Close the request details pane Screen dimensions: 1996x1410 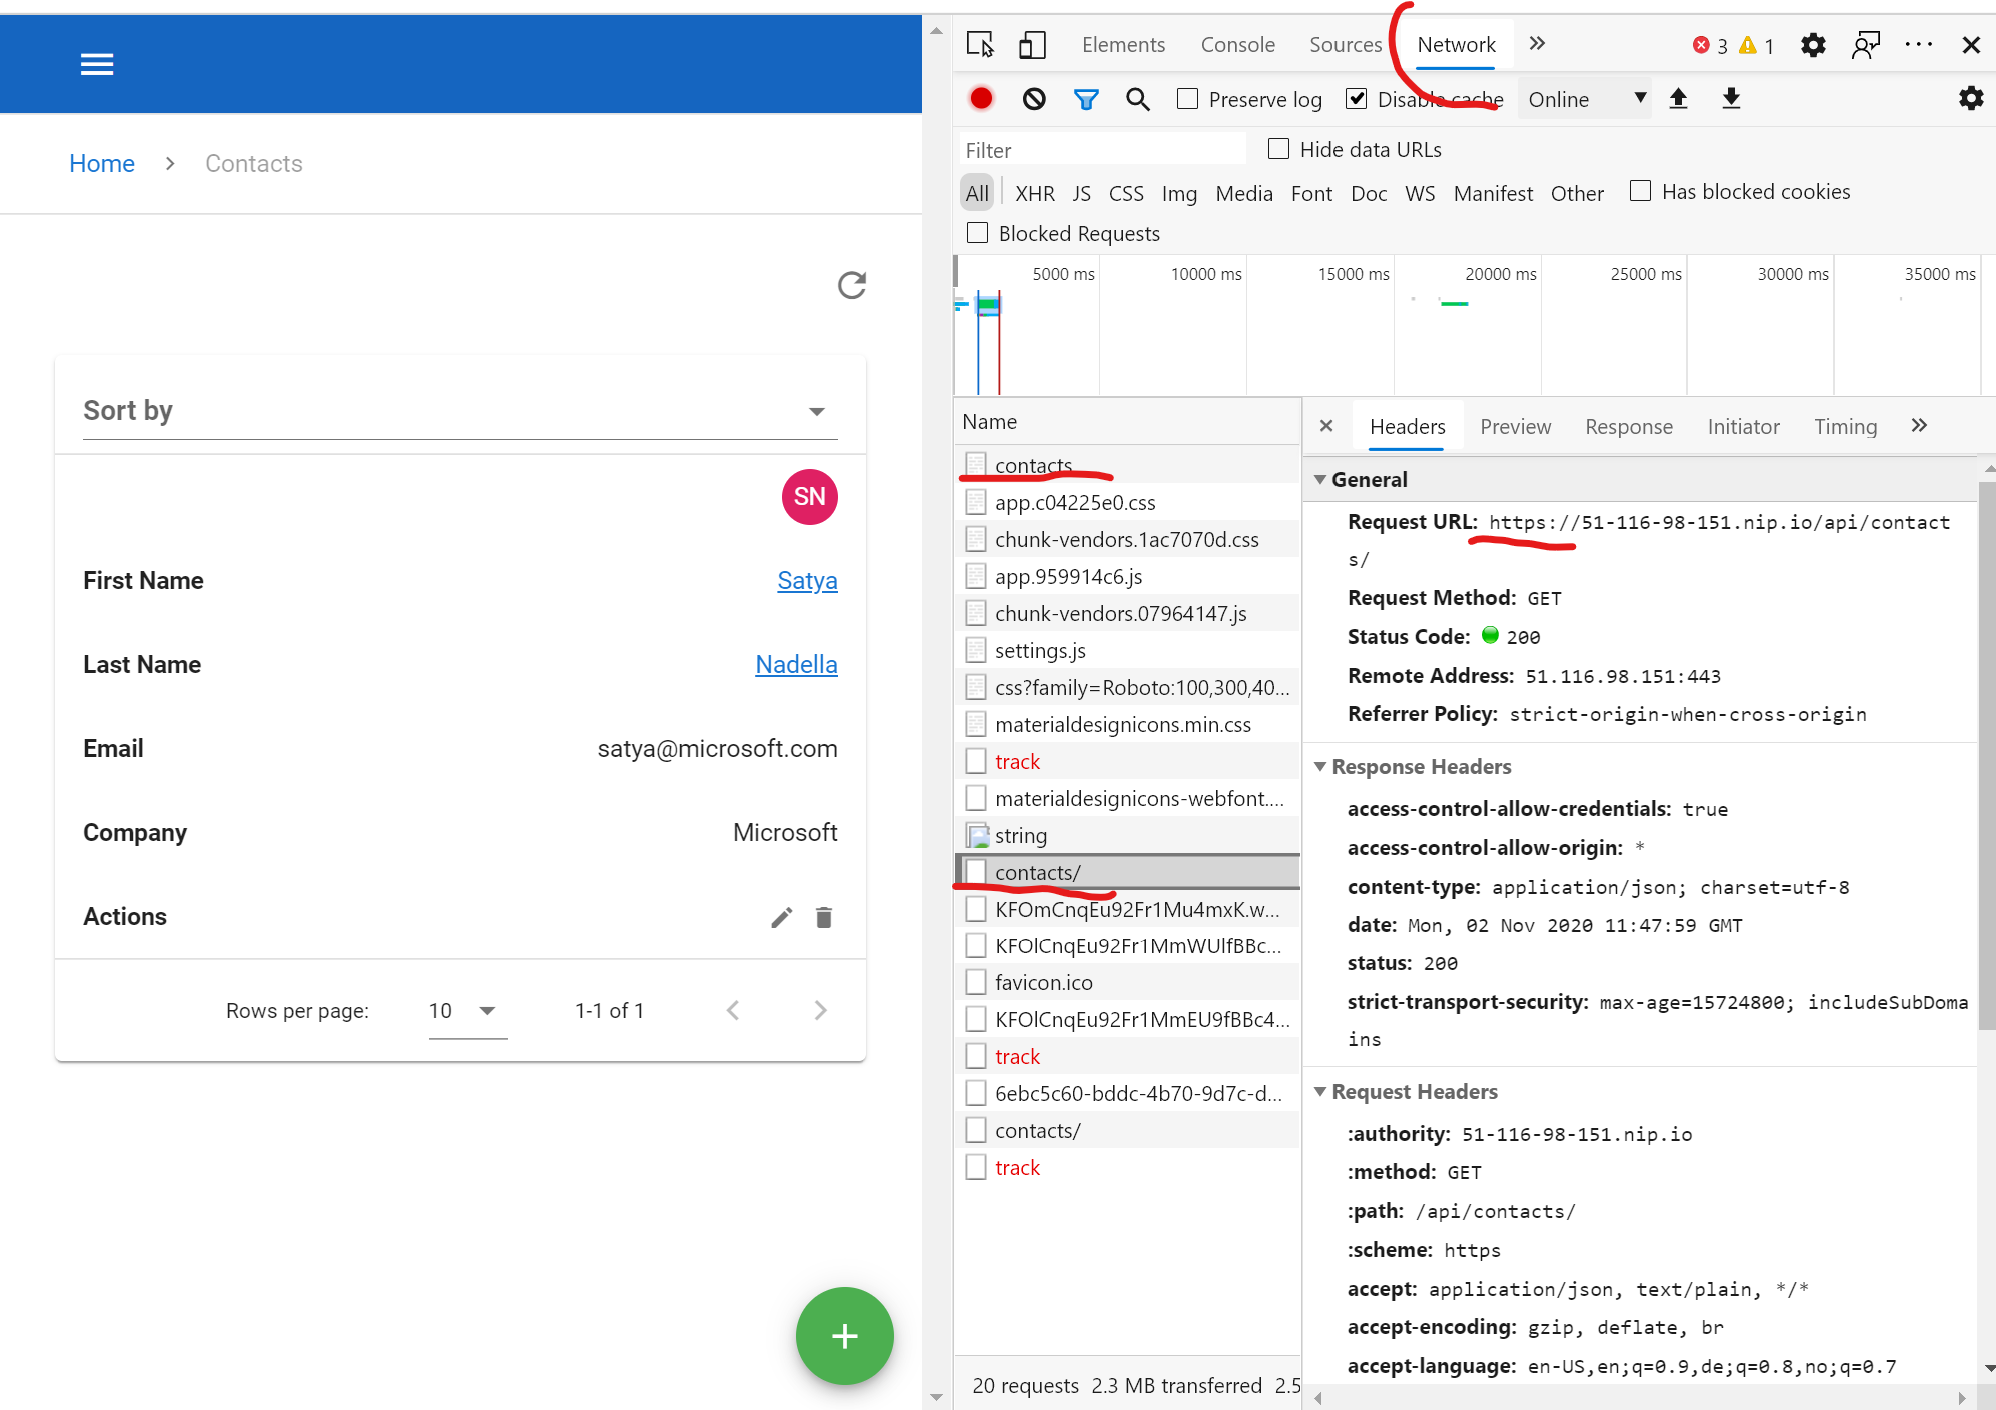(1326, 426)
